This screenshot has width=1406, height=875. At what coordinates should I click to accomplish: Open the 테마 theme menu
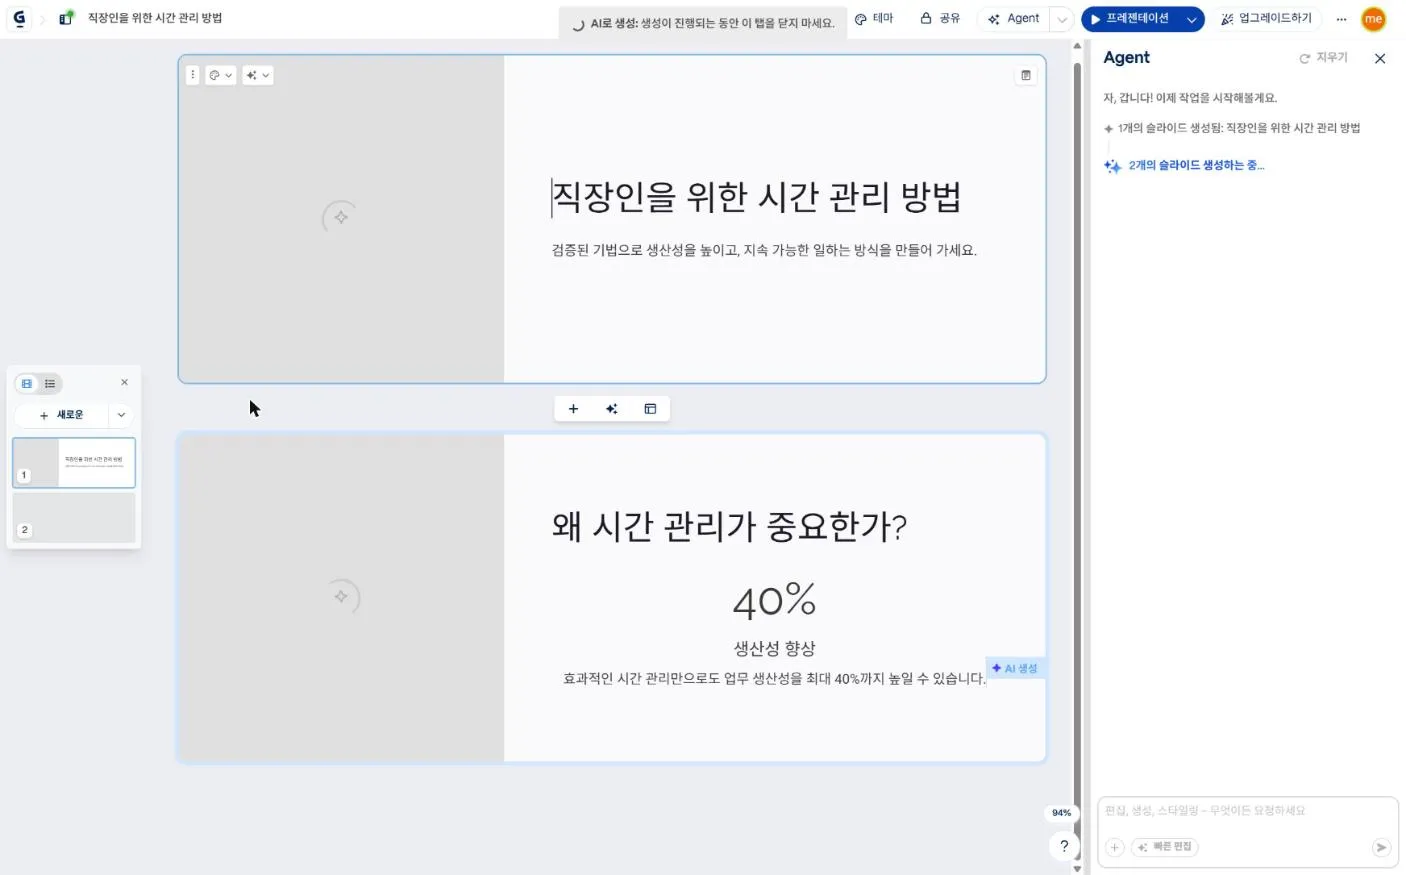pyautogui.click(x=874, y=18)
